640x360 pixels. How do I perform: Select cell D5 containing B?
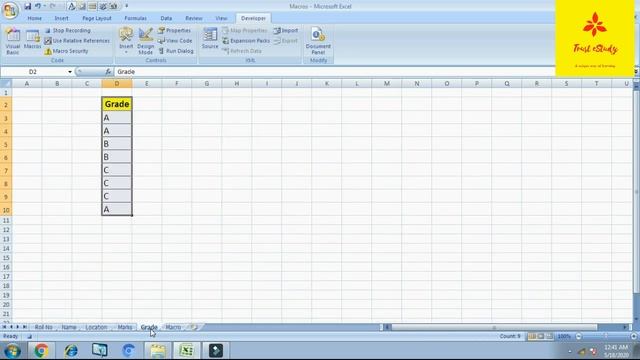(117, 144)
